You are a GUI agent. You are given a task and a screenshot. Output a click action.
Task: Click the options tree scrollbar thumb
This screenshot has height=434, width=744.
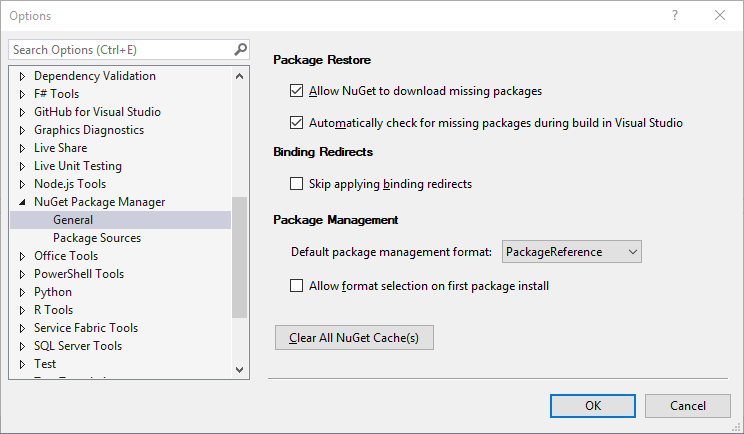click(x=240, y=257)
